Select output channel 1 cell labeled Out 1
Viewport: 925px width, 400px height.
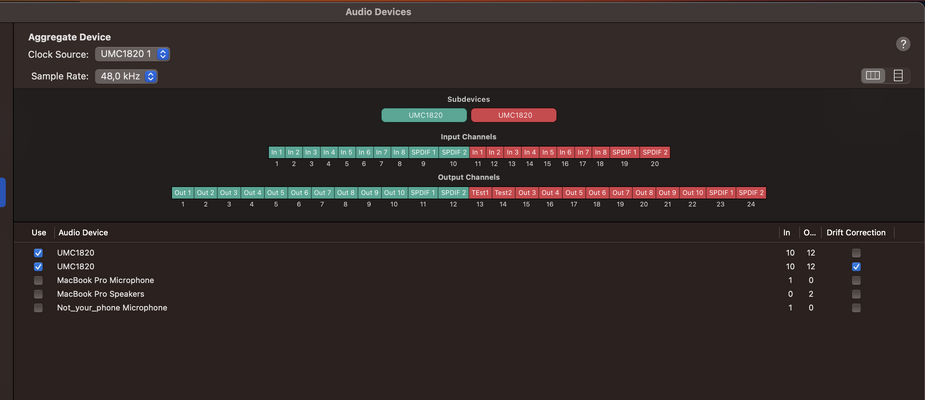point(183,192)
